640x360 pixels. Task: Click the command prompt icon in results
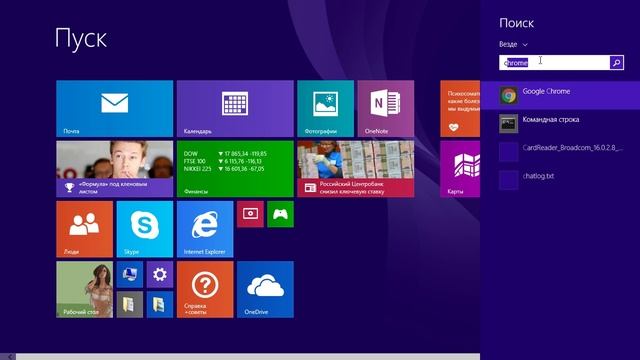click(x=509, y=124)
